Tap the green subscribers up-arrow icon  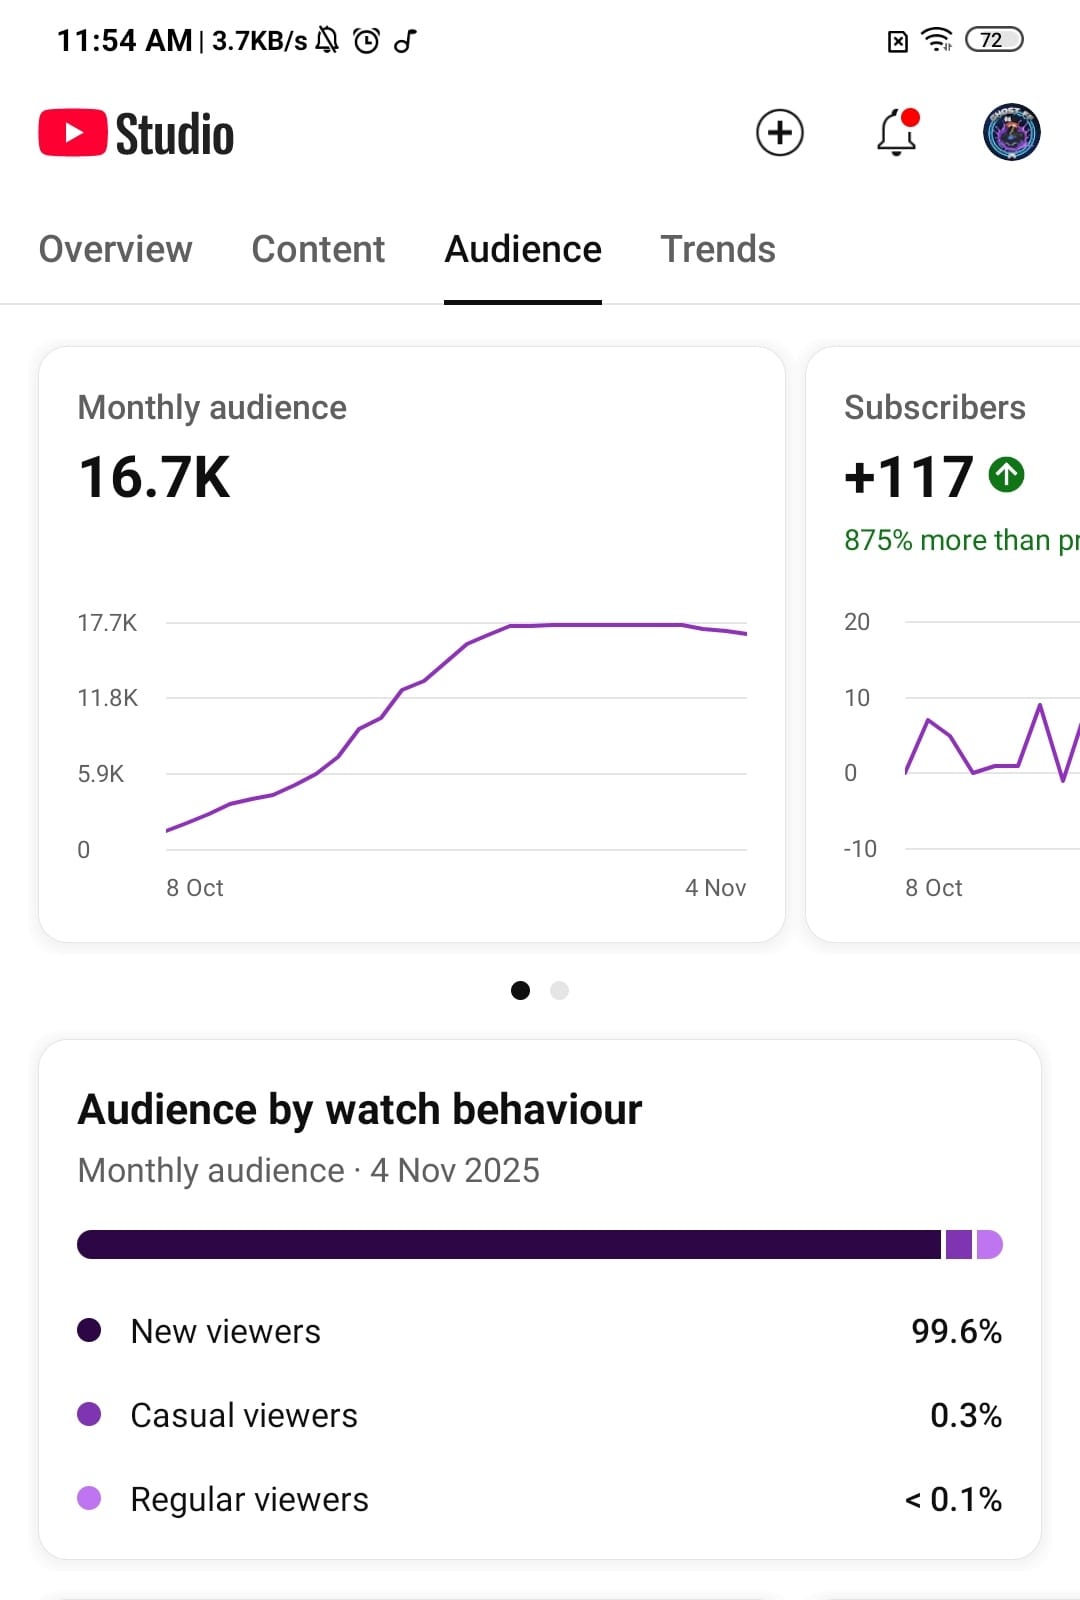[x=1006, y=474]
